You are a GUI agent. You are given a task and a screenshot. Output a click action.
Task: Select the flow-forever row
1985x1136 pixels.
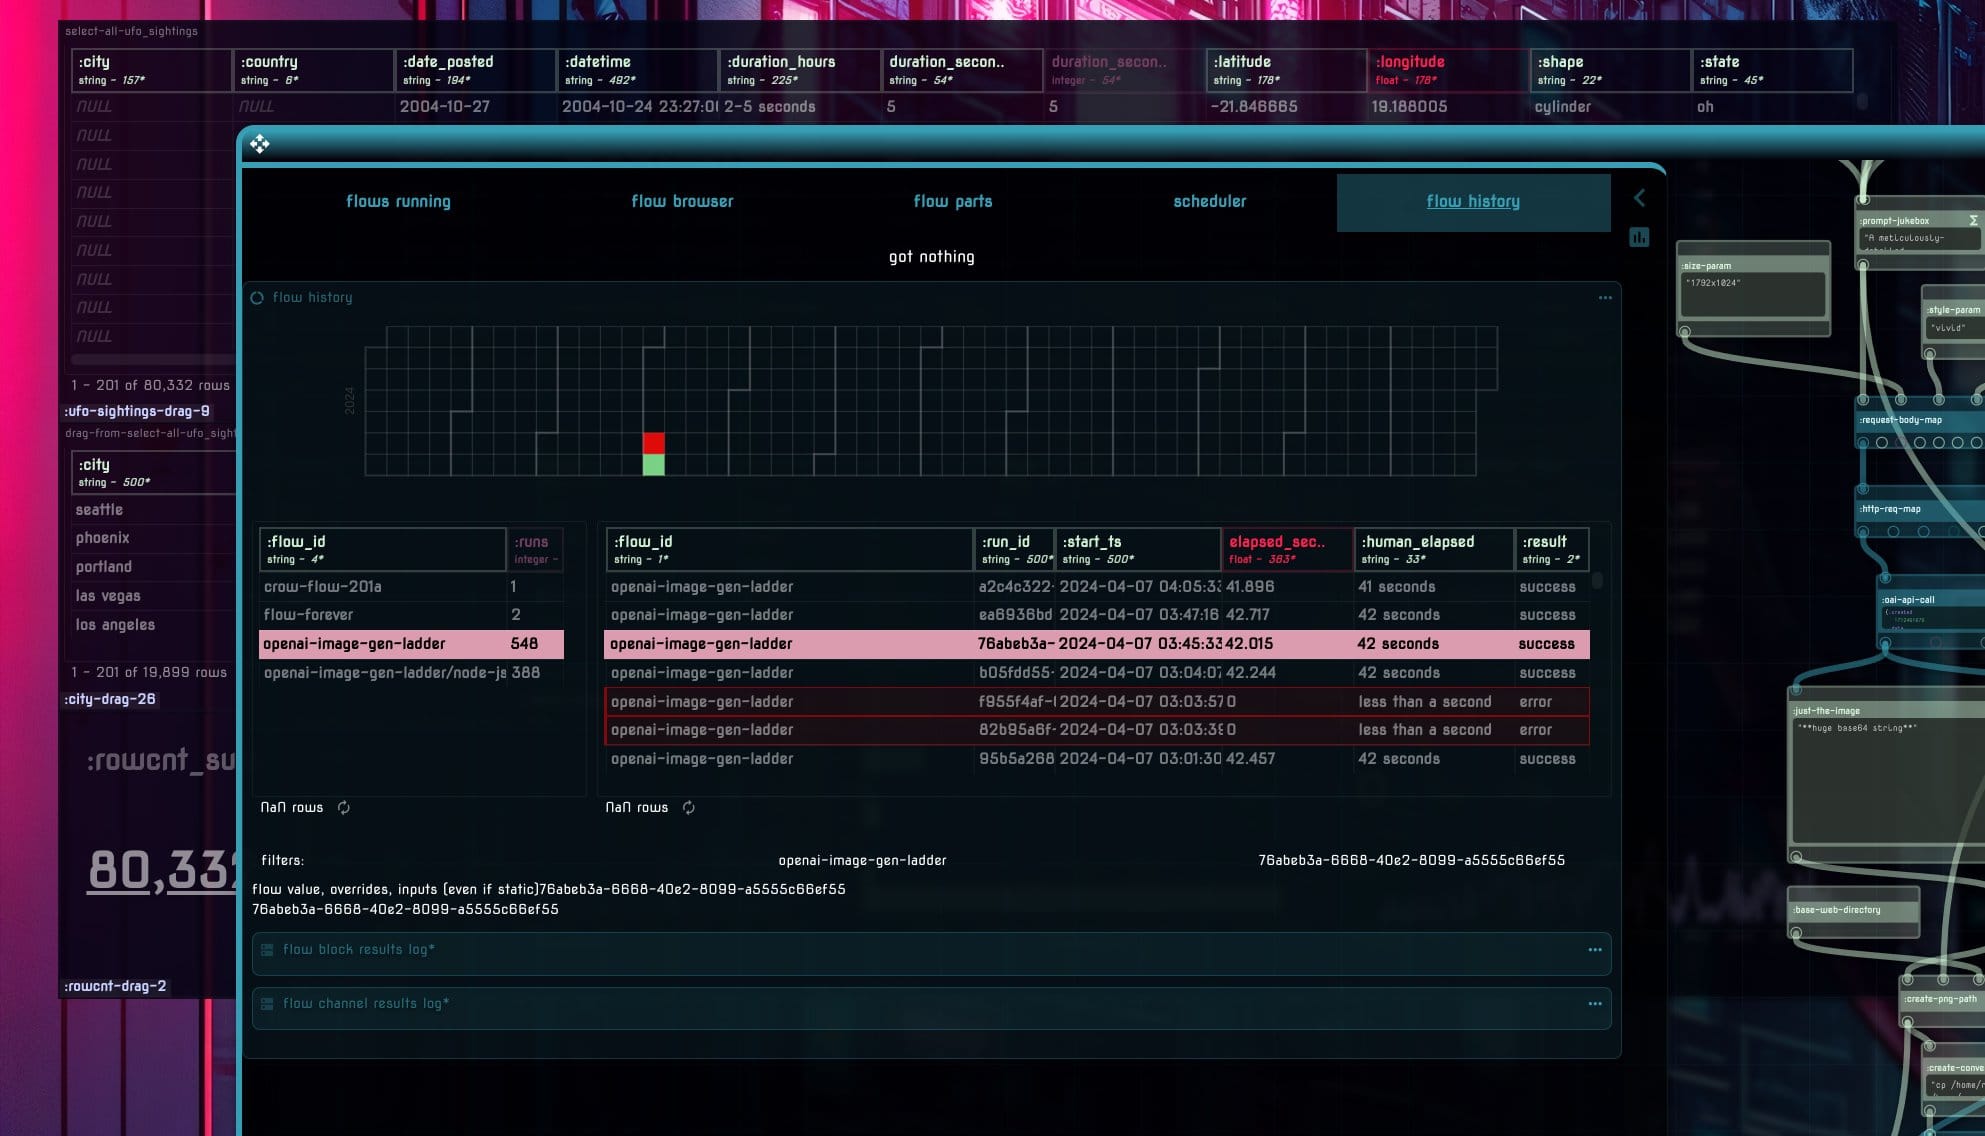(x=411, y=615)
